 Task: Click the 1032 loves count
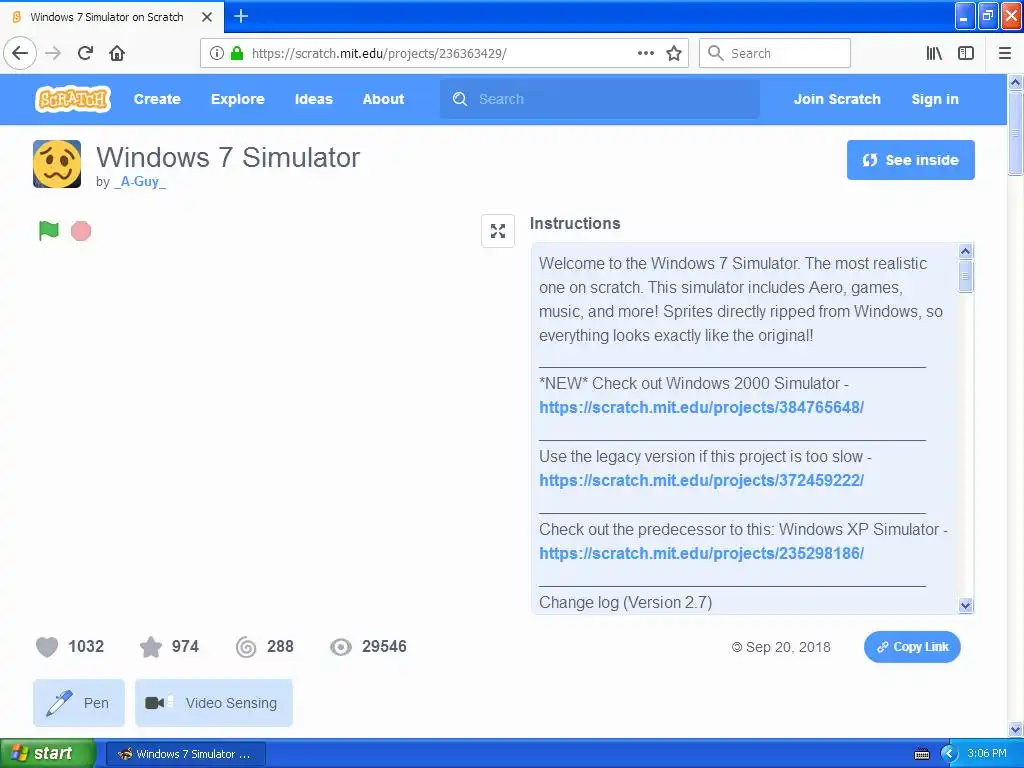click(x=86, y=647)
